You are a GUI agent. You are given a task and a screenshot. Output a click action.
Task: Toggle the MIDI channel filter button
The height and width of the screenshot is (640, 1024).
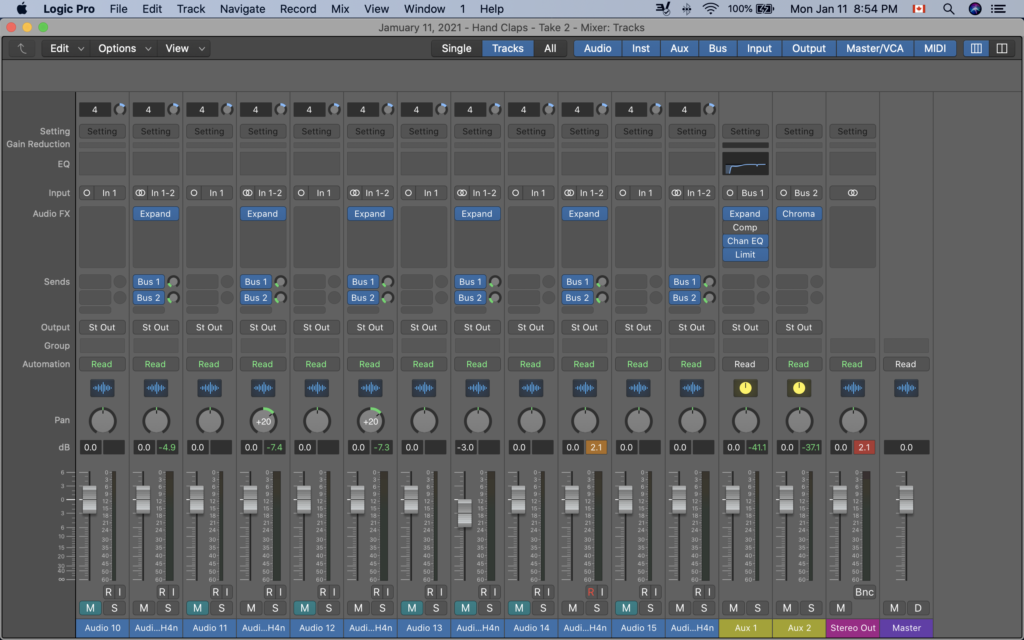click(935, 48)
